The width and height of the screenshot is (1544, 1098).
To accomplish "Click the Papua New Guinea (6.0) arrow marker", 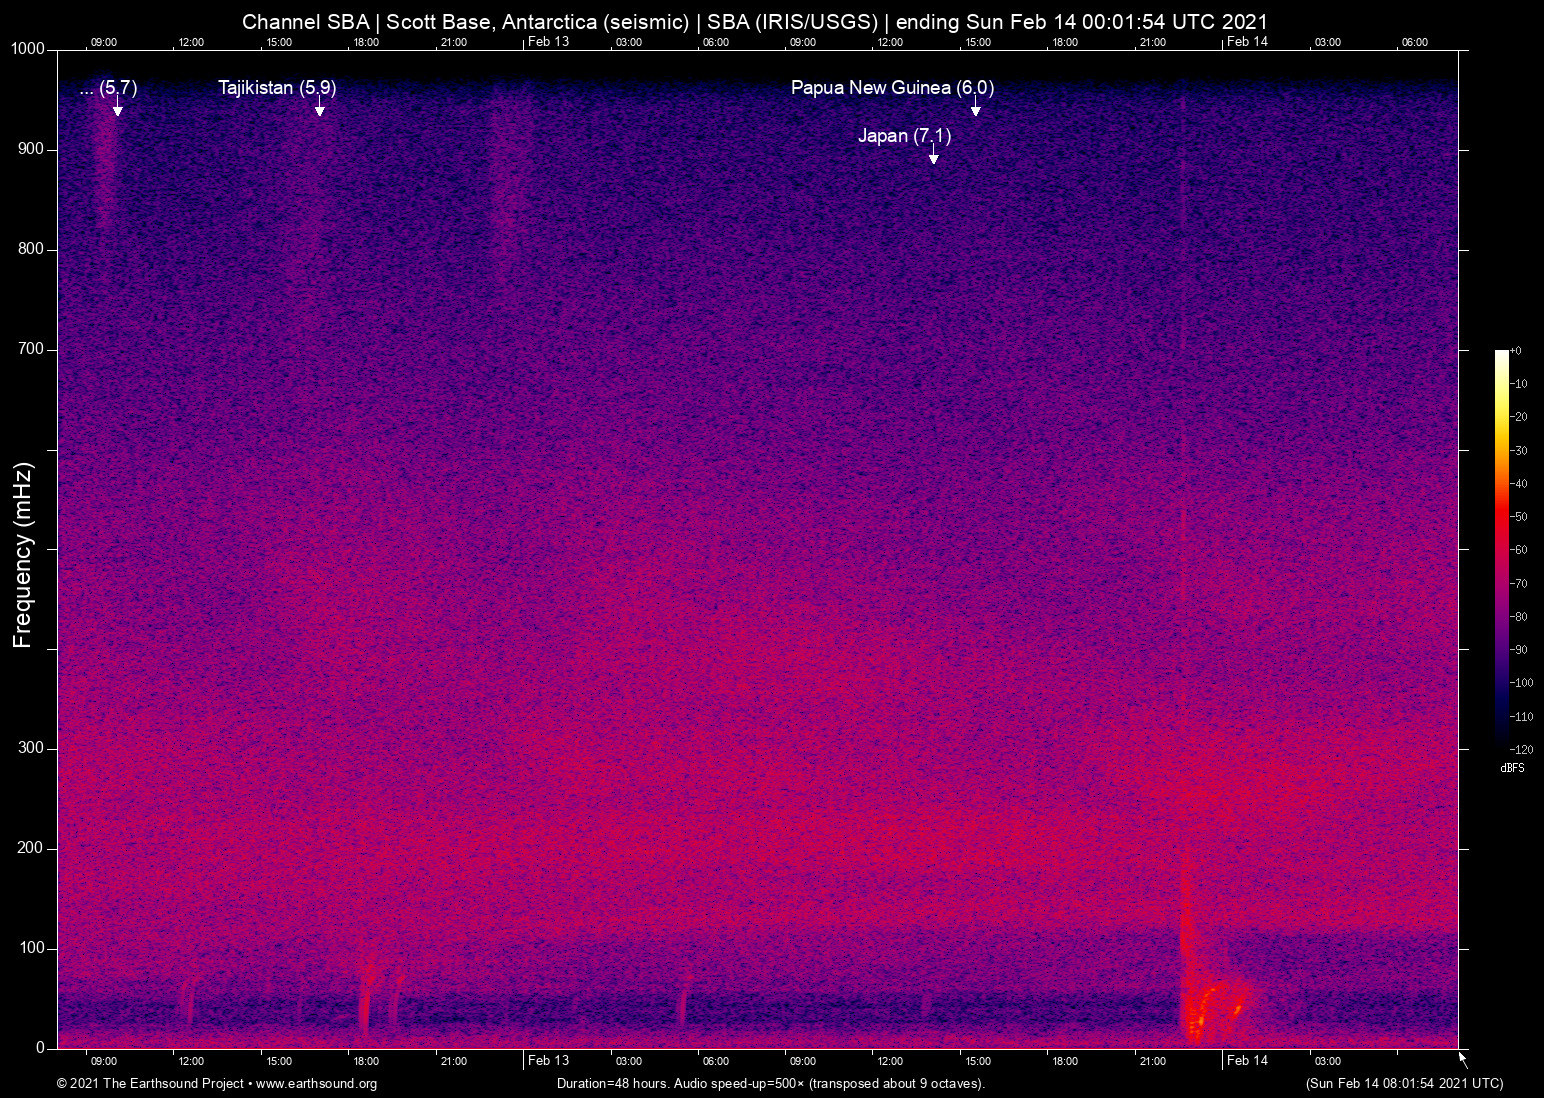I will pos(975,111).
